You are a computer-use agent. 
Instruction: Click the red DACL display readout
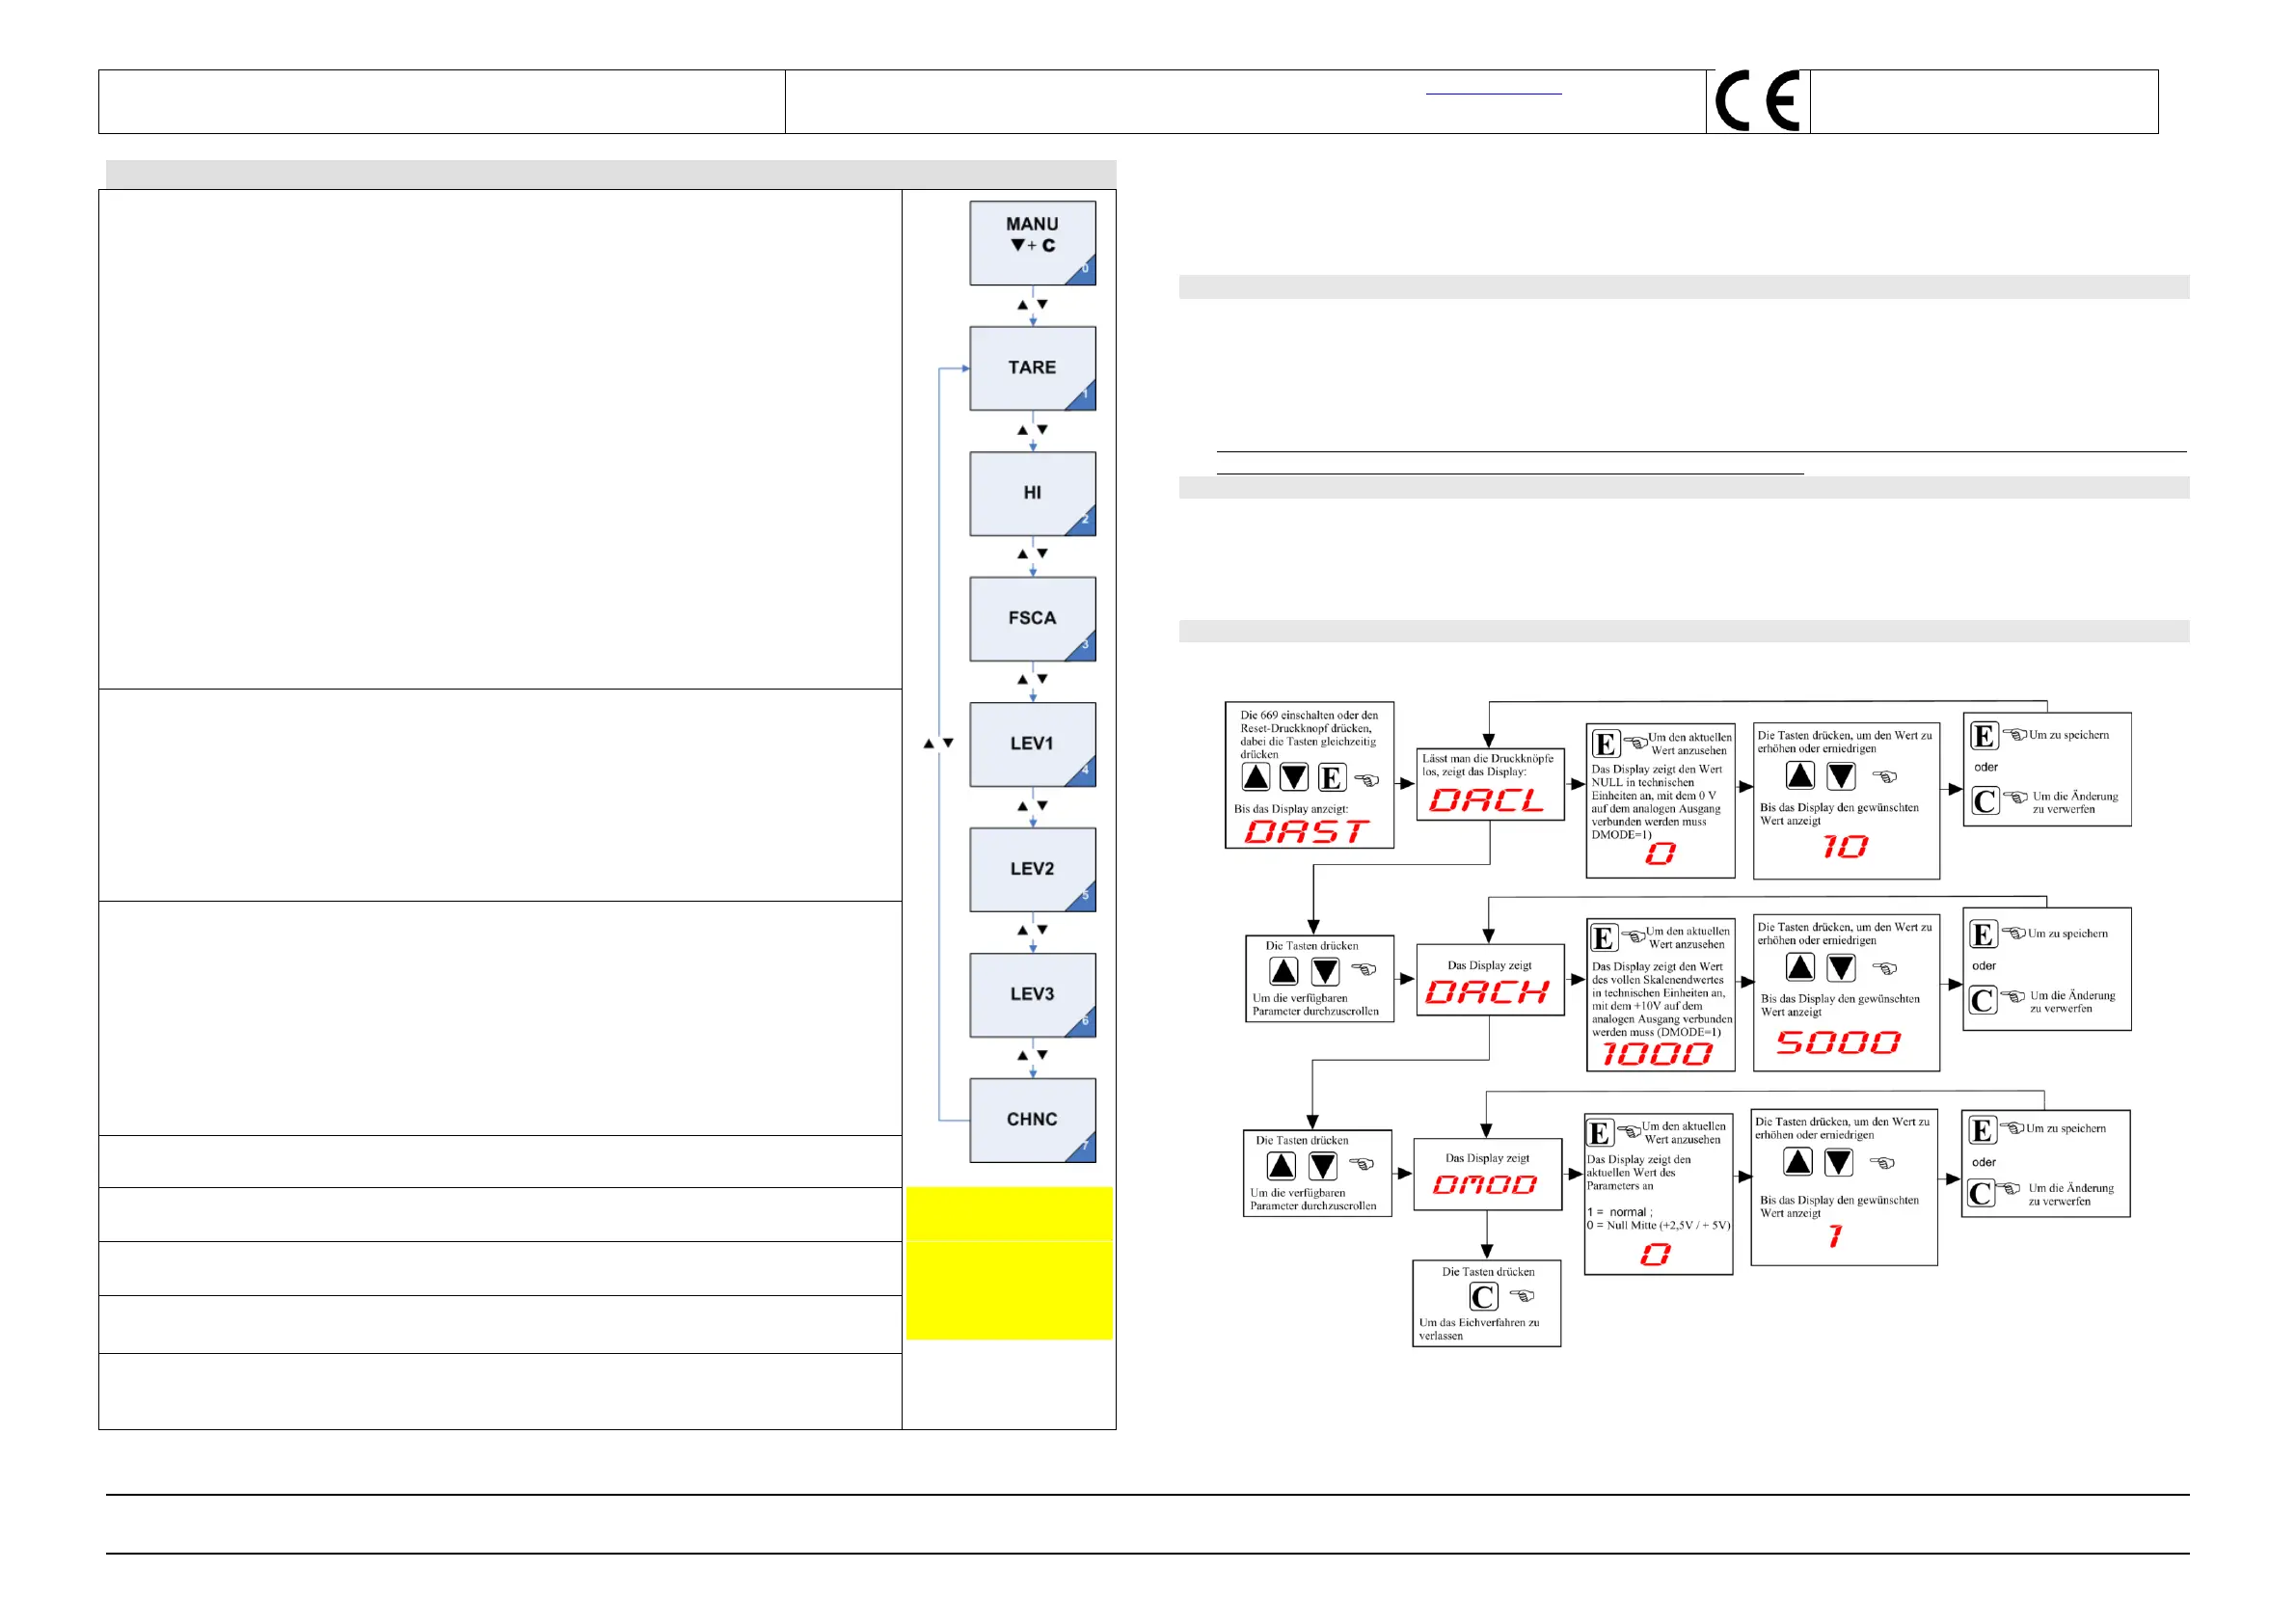pos(1486,801)
